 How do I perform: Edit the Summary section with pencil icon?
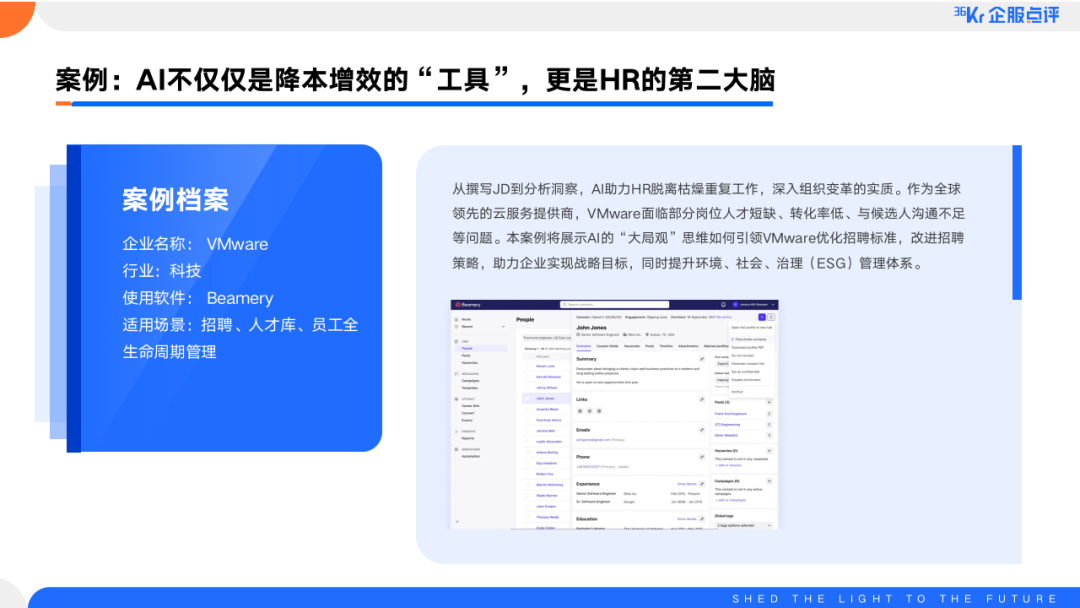(702, 359)
